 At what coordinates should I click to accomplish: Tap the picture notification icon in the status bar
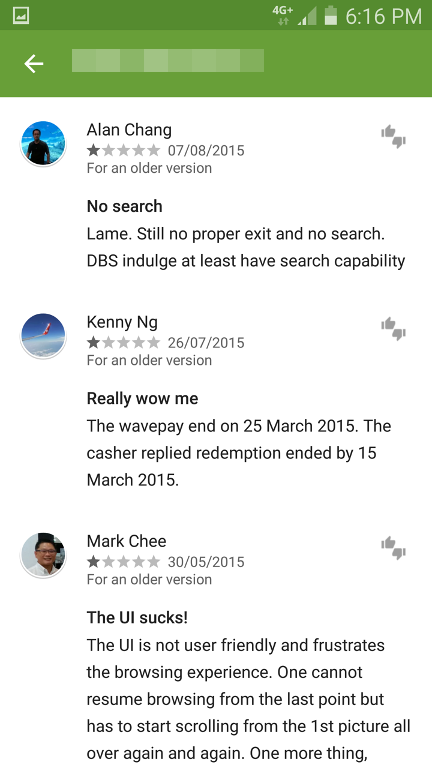tap(21, 16)
